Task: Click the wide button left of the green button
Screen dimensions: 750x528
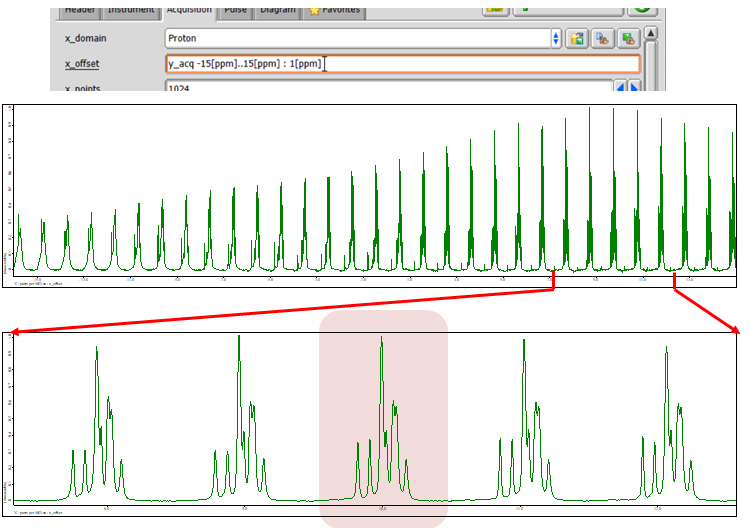Action: (567, 6)
